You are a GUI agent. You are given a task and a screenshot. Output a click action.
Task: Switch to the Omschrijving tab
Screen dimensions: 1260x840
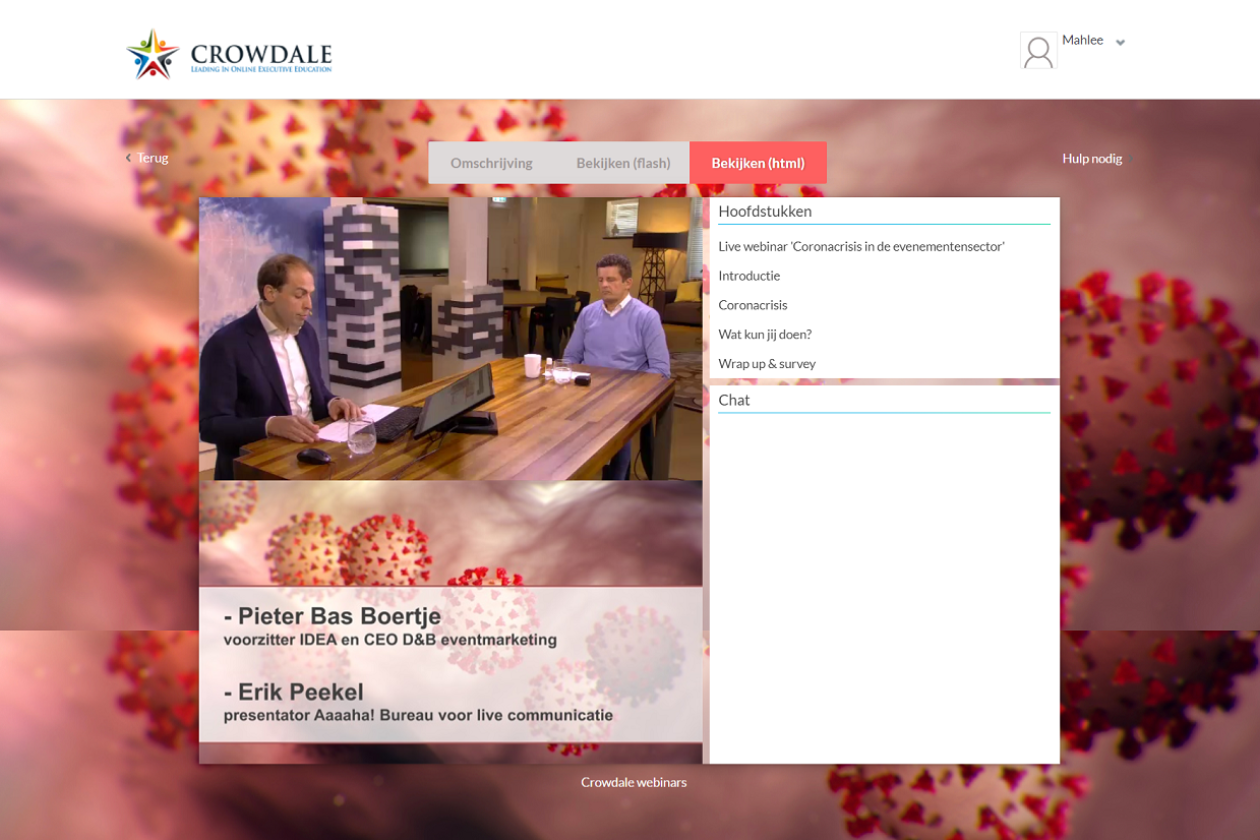491,163
